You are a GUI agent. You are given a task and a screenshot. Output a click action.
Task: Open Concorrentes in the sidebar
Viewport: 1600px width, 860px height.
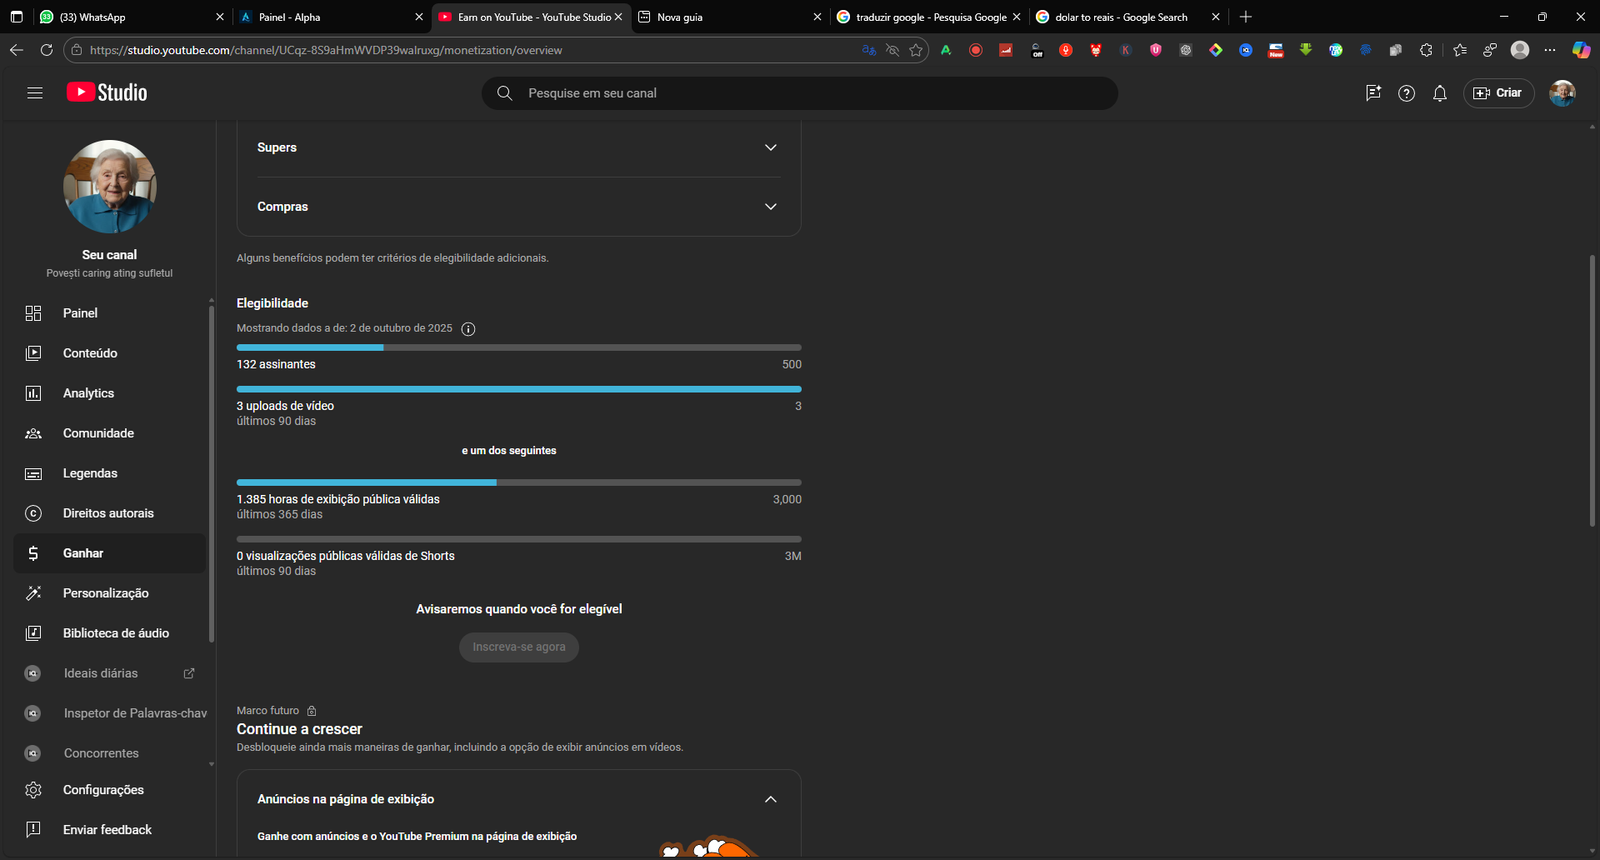coord(109,753)
